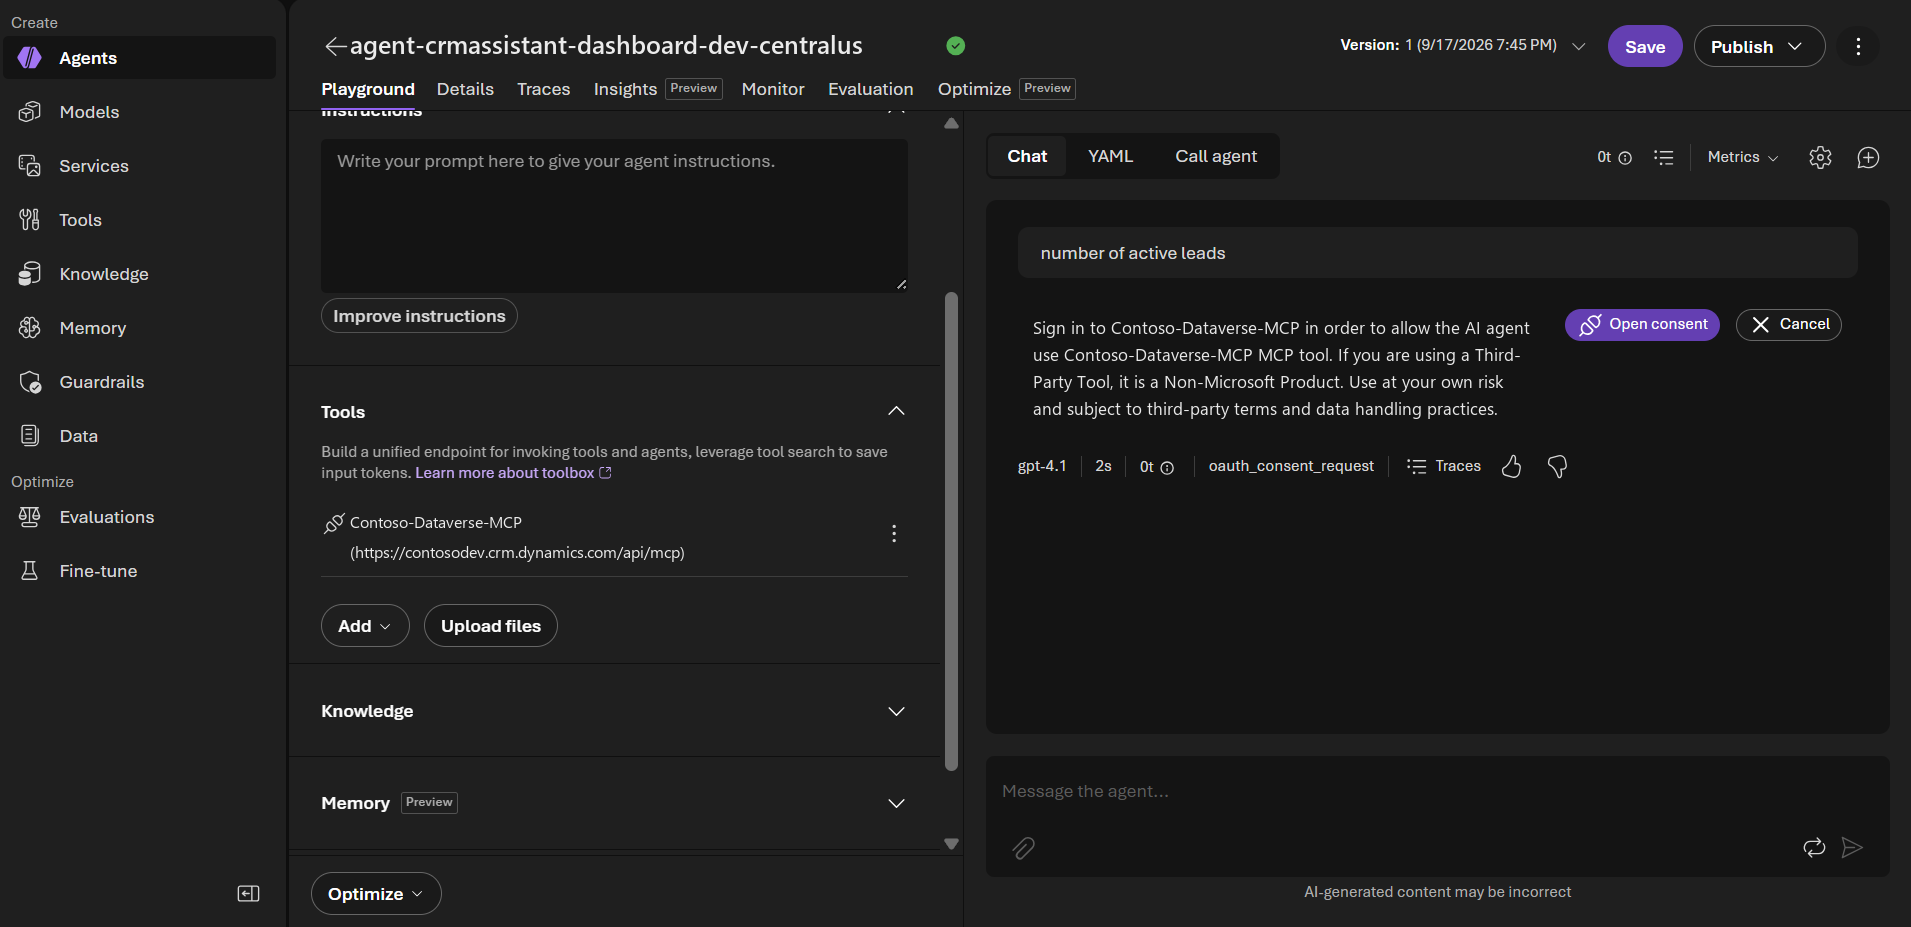Viewport: 1911px width, 927px height.
Task: Open the Monitor tab
Action: (773, 89)
